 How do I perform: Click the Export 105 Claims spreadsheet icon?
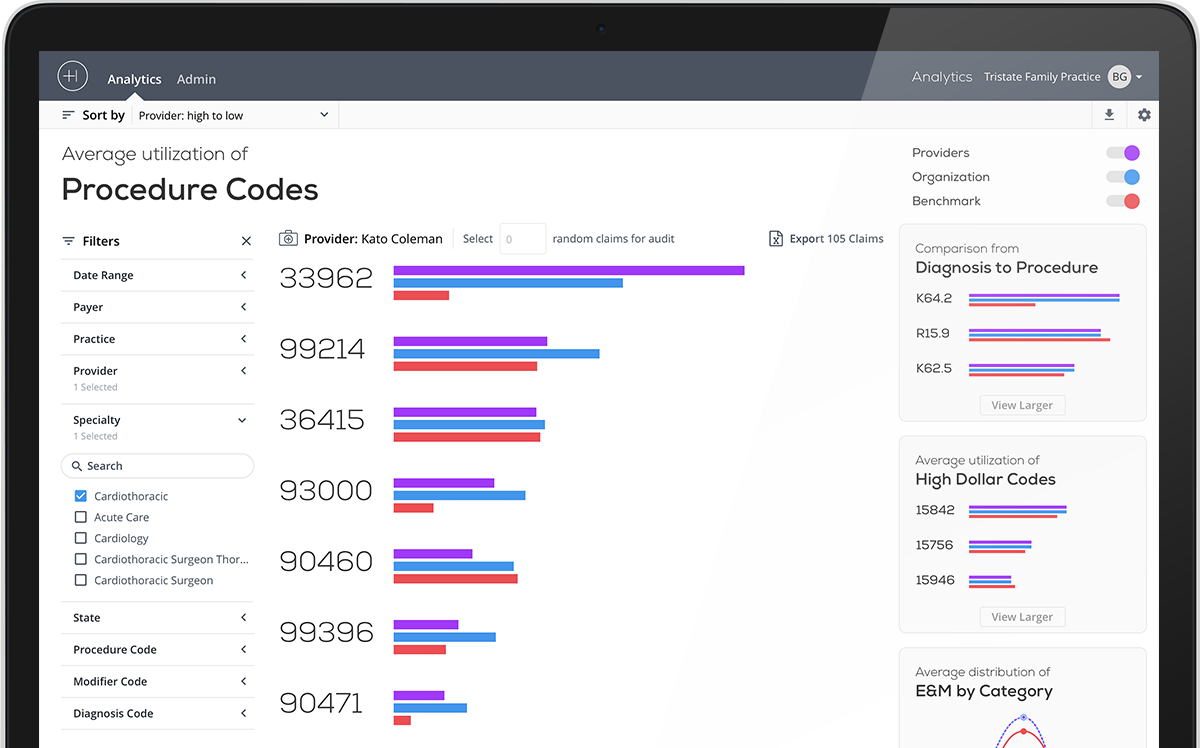[x=775, y=239]
